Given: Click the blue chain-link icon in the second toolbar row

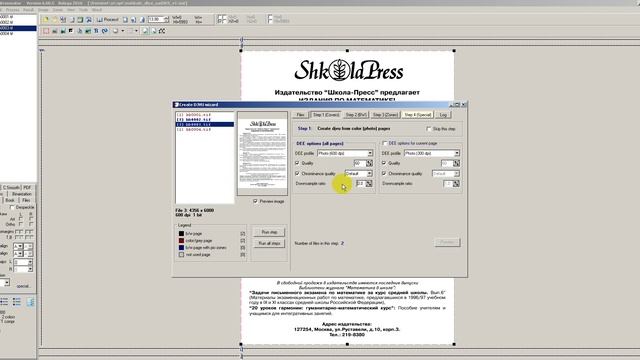Looking at the screenshot, I should [x=105, y=31].
